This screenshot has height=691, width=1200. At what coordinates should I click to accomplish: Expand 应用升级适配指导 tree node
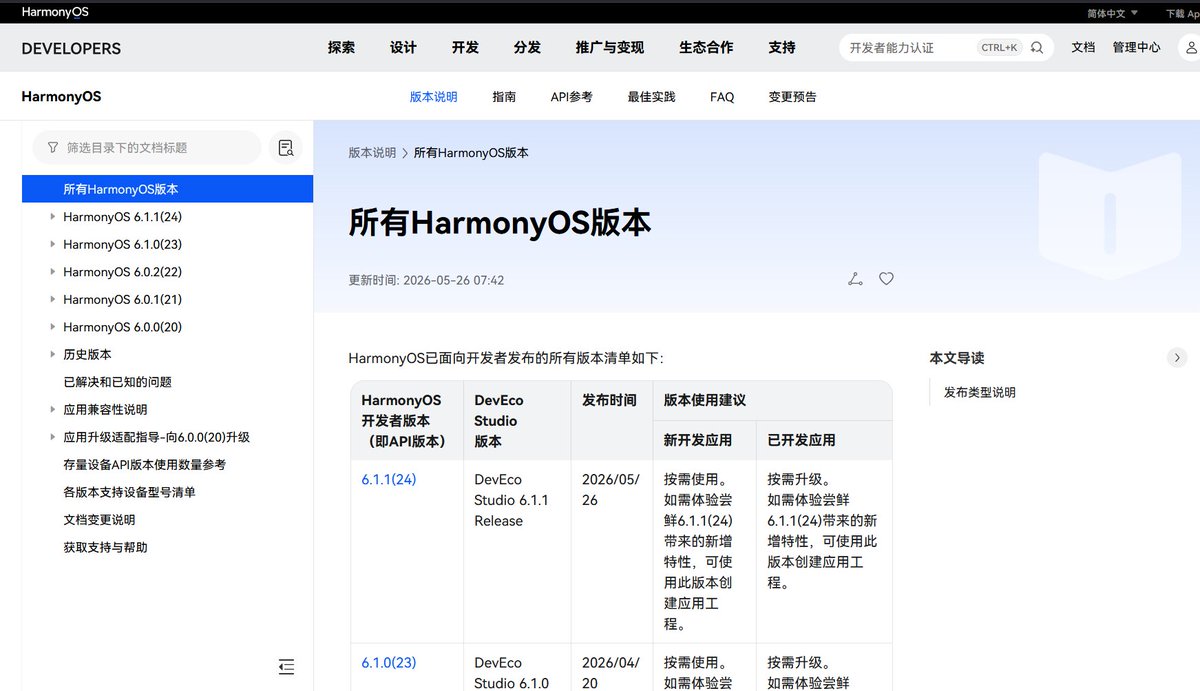[52, 437]
